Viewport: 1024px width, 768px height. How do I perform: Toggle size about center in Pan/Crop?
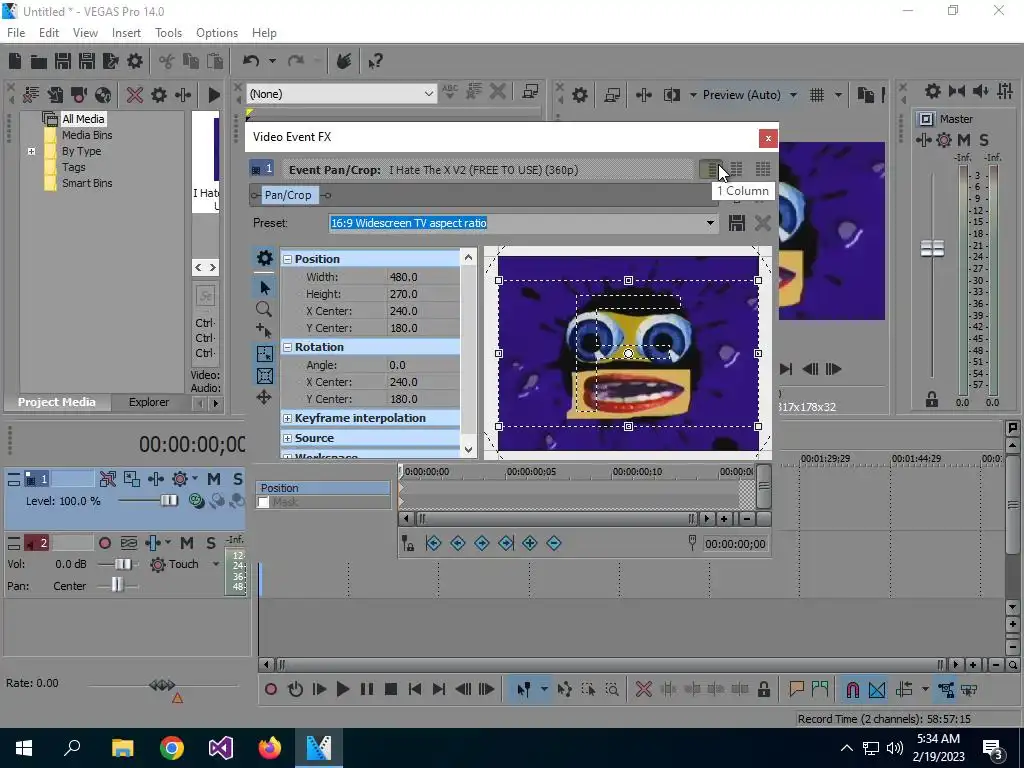coord(264,376)
